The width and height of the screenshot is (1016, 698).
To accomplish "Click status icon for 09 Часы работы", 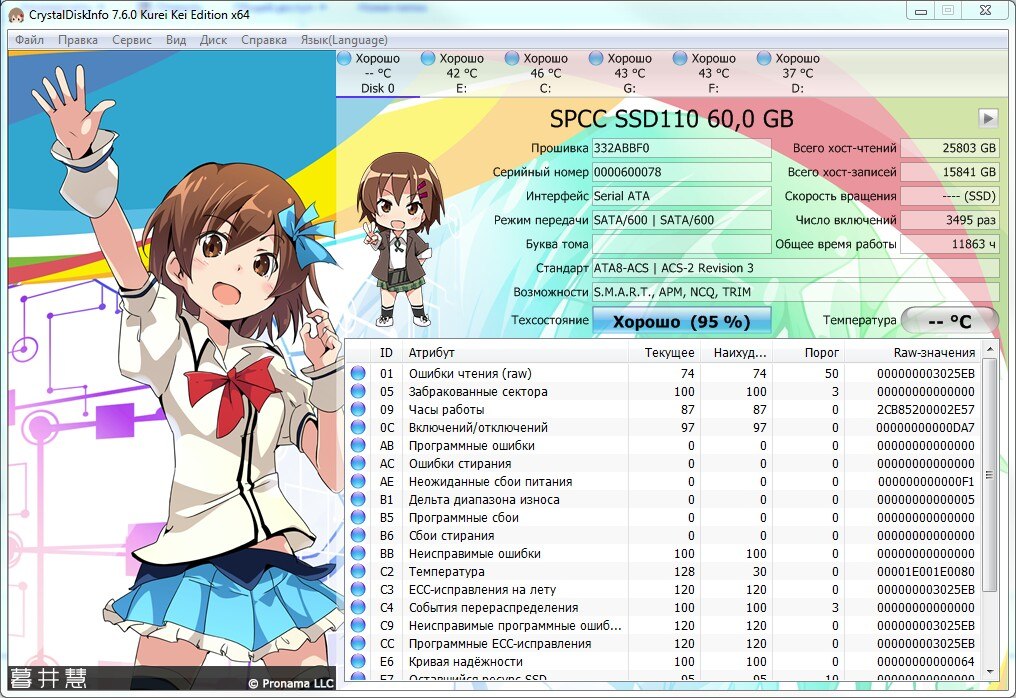I will (358, 410).
